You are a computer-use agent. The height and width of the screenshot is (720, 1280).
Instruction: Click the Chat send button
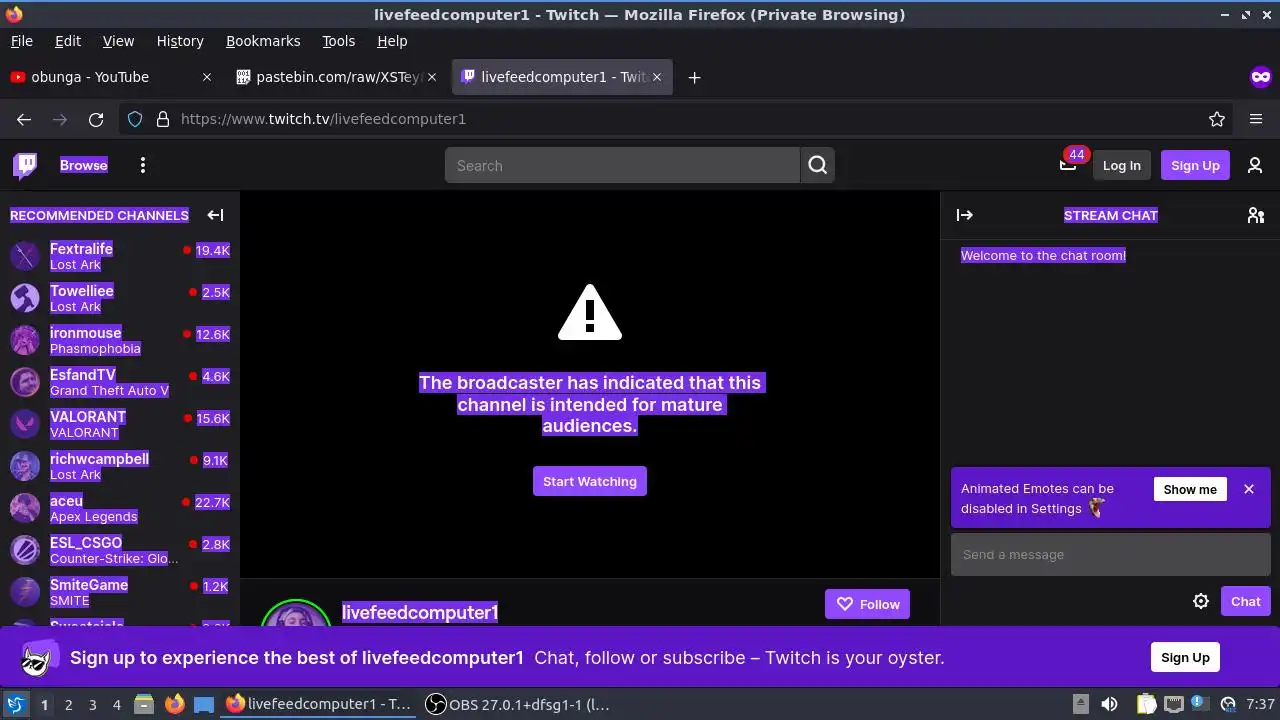(1245, 601)
